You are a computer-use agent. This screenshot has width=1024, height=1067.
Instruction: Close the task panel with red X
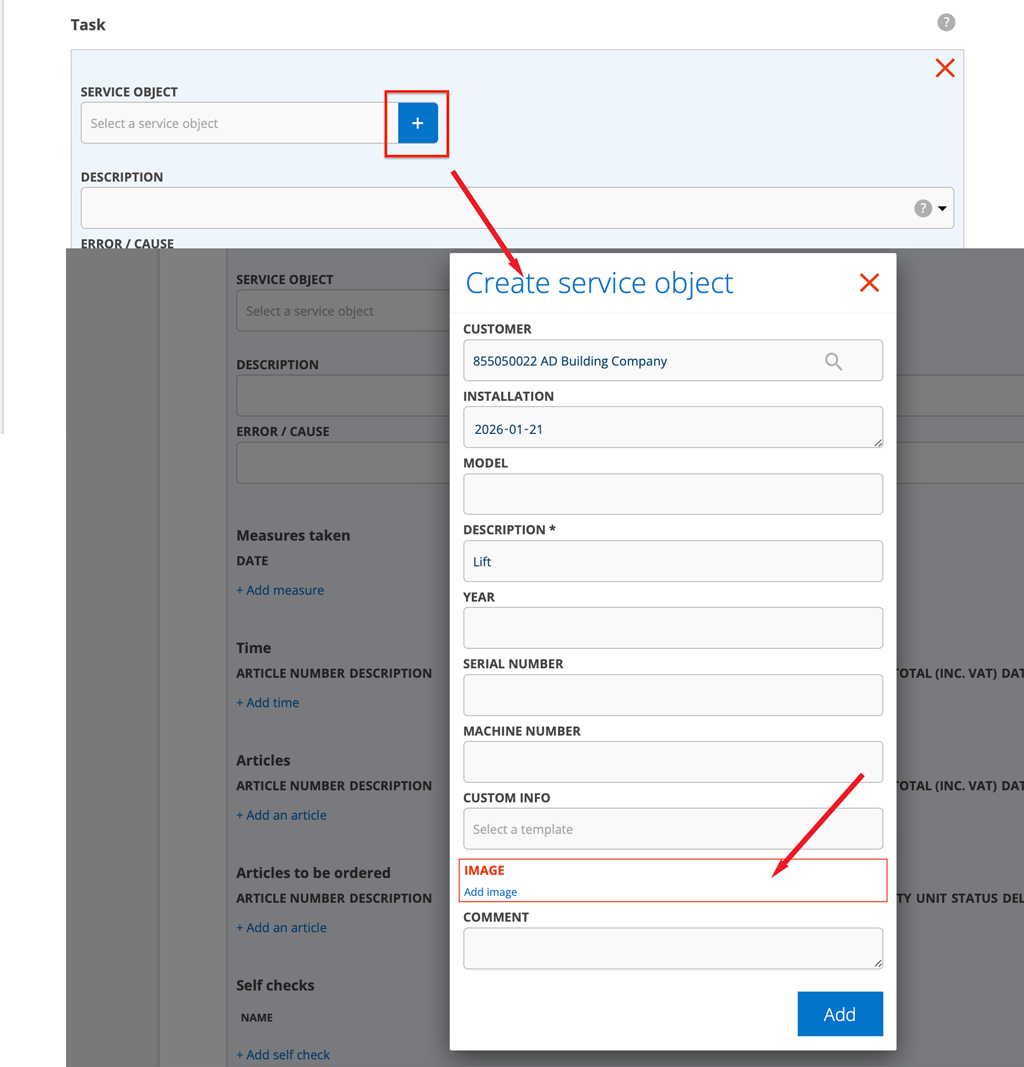945,68
